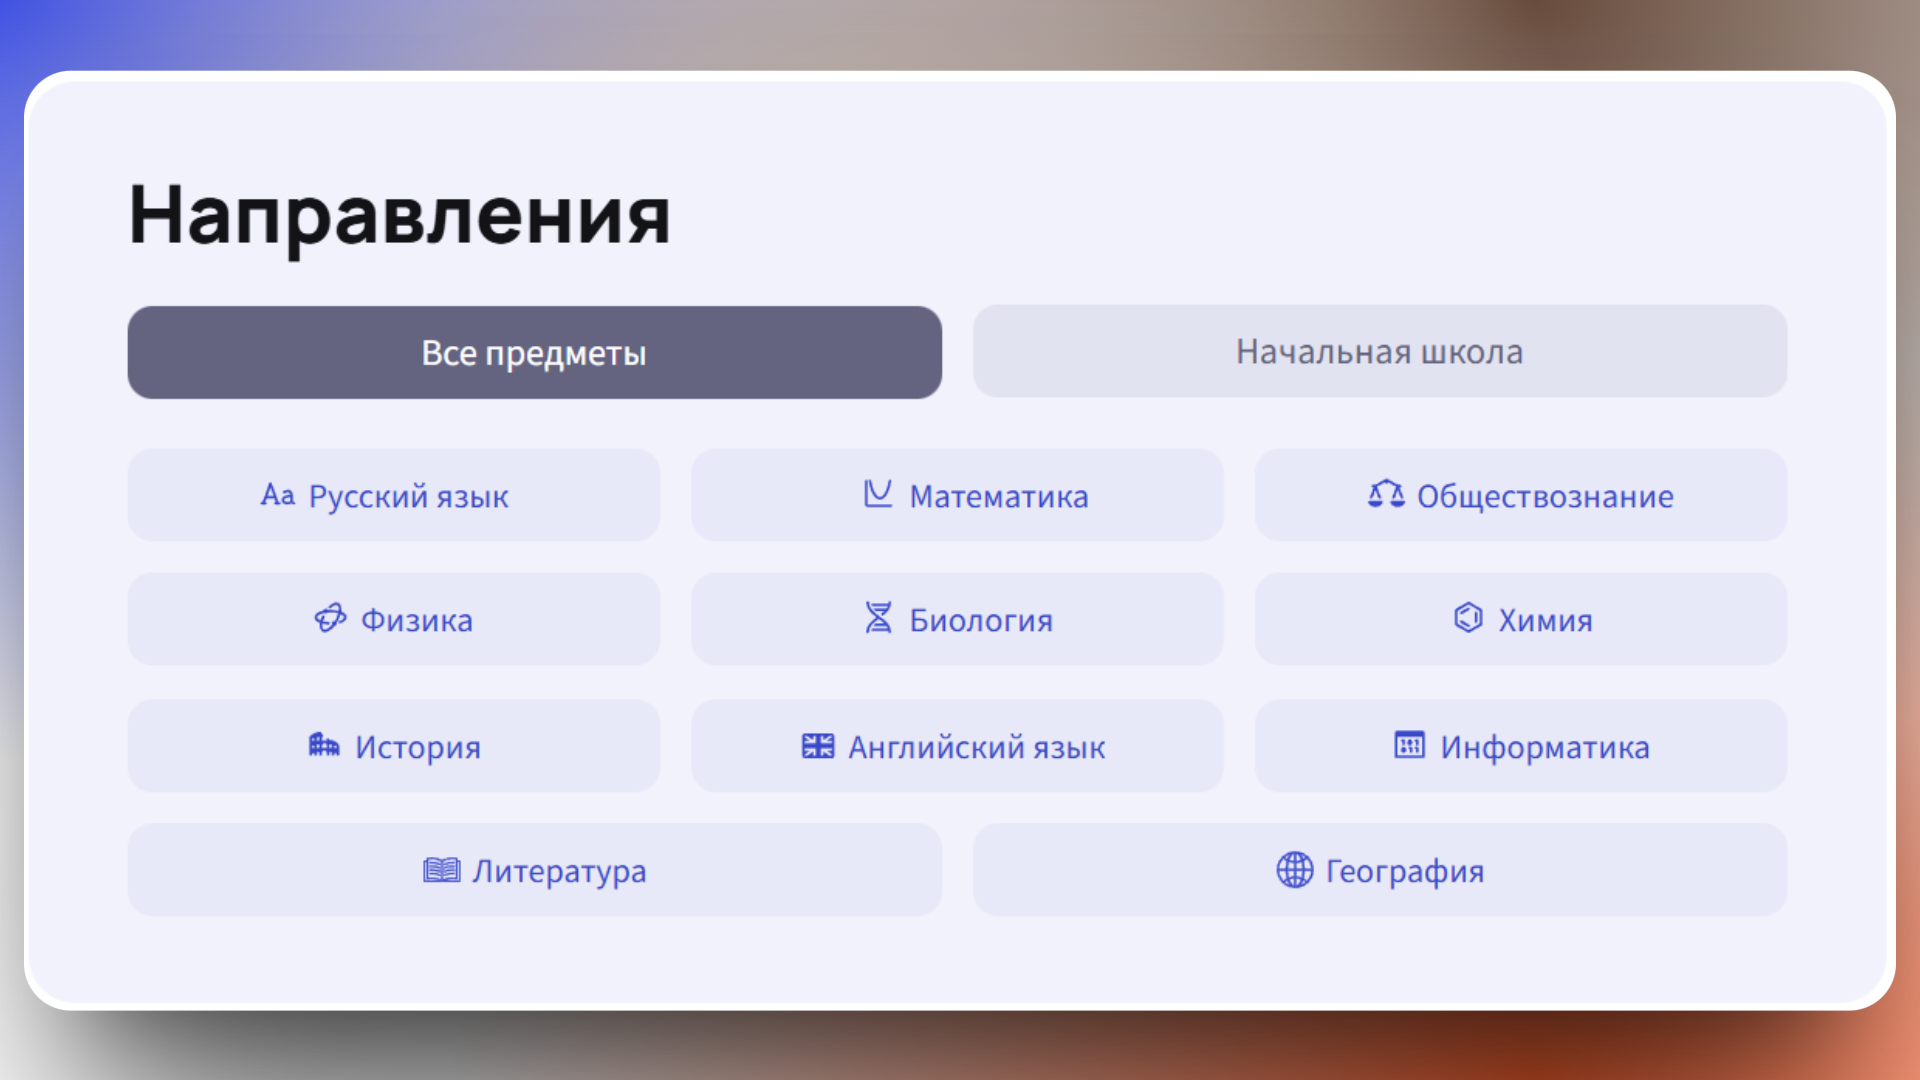
Task: Open the Физика subject card
Action: [394, 619]
